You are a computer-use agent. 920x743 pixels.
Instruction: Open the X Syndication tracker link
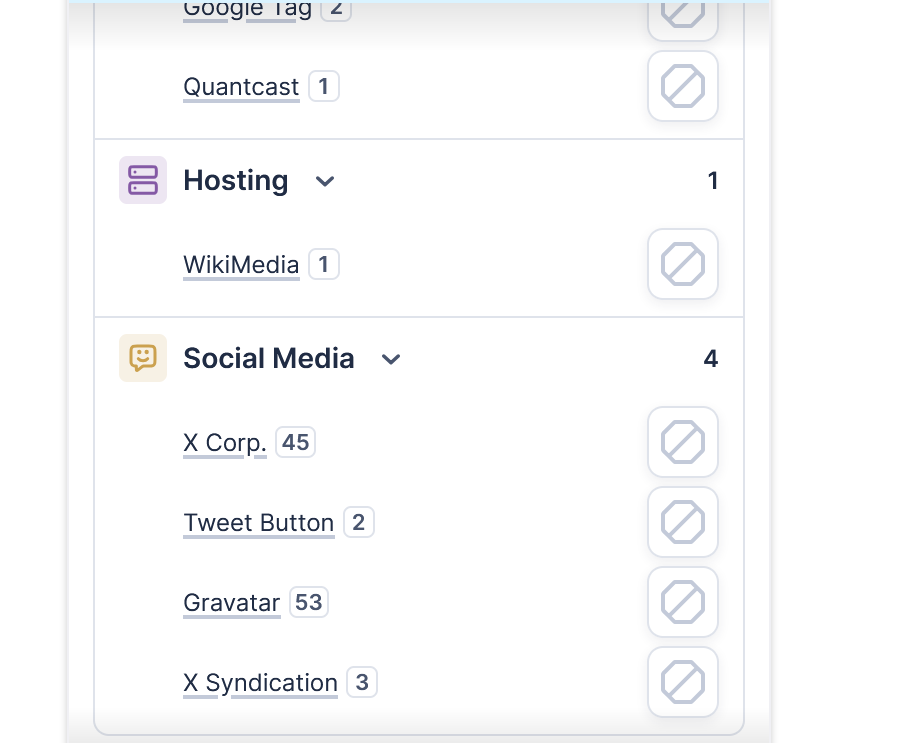coord(260,682)
